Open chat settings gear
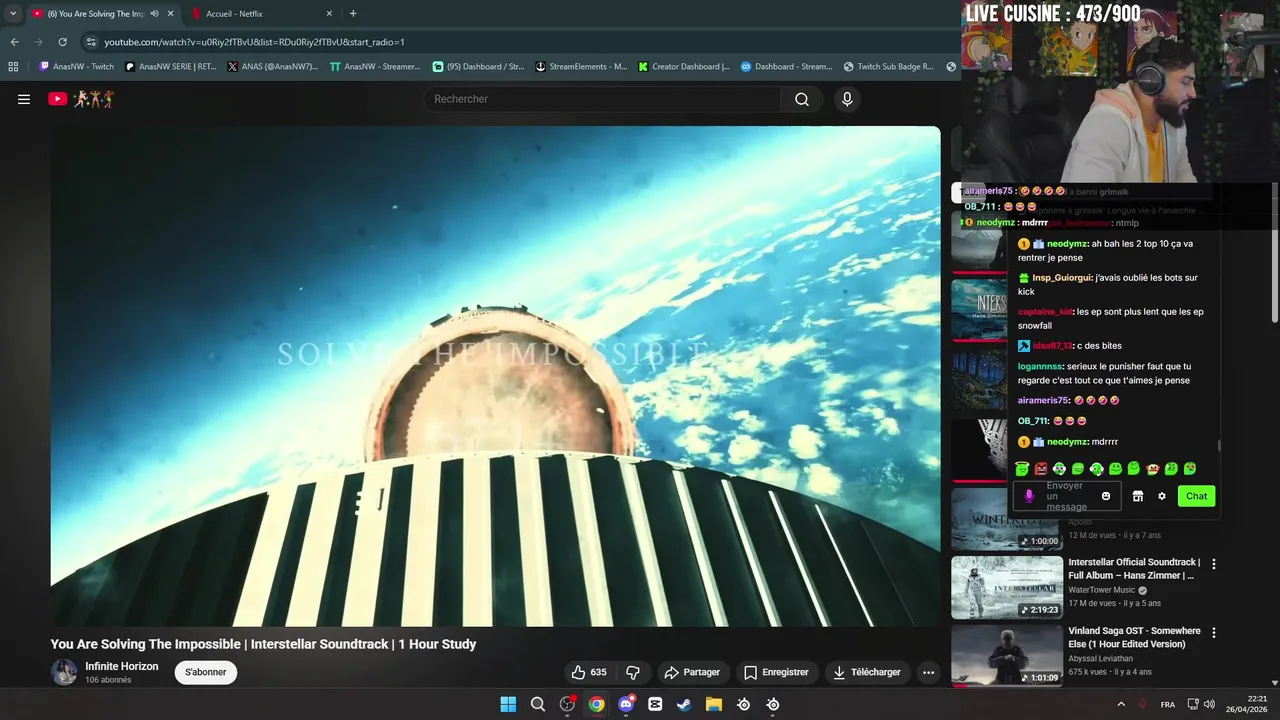The image size is (1280, 720). (1162, 496)
